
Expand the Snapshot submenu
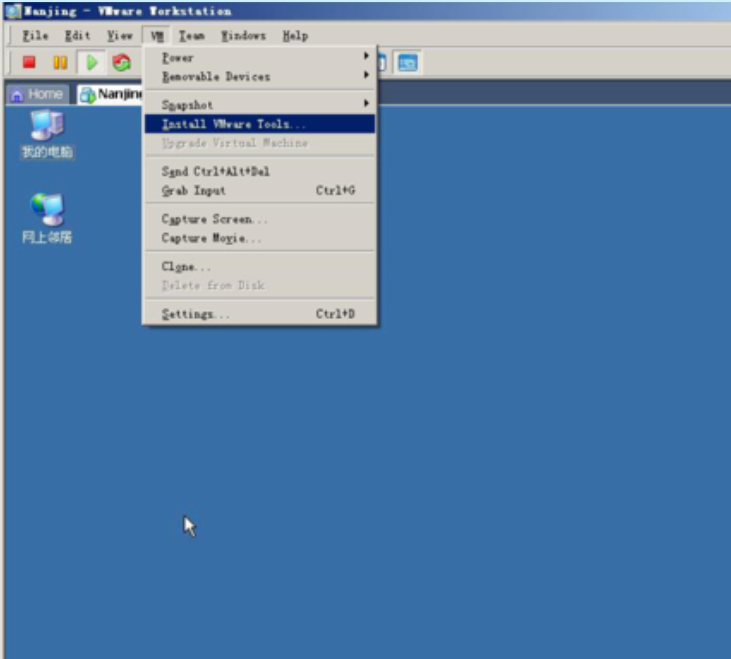click(260, 105)
